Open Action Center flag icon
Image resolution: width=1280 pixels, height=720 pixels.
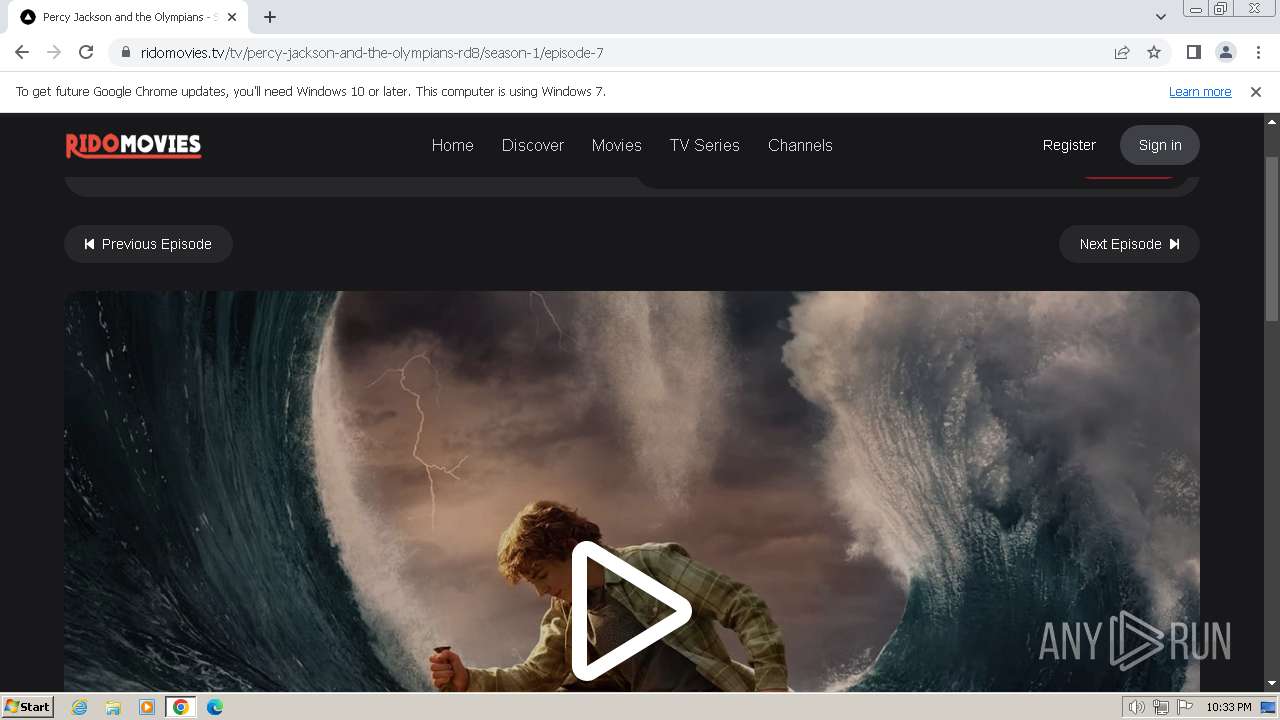click(1185, 707)
